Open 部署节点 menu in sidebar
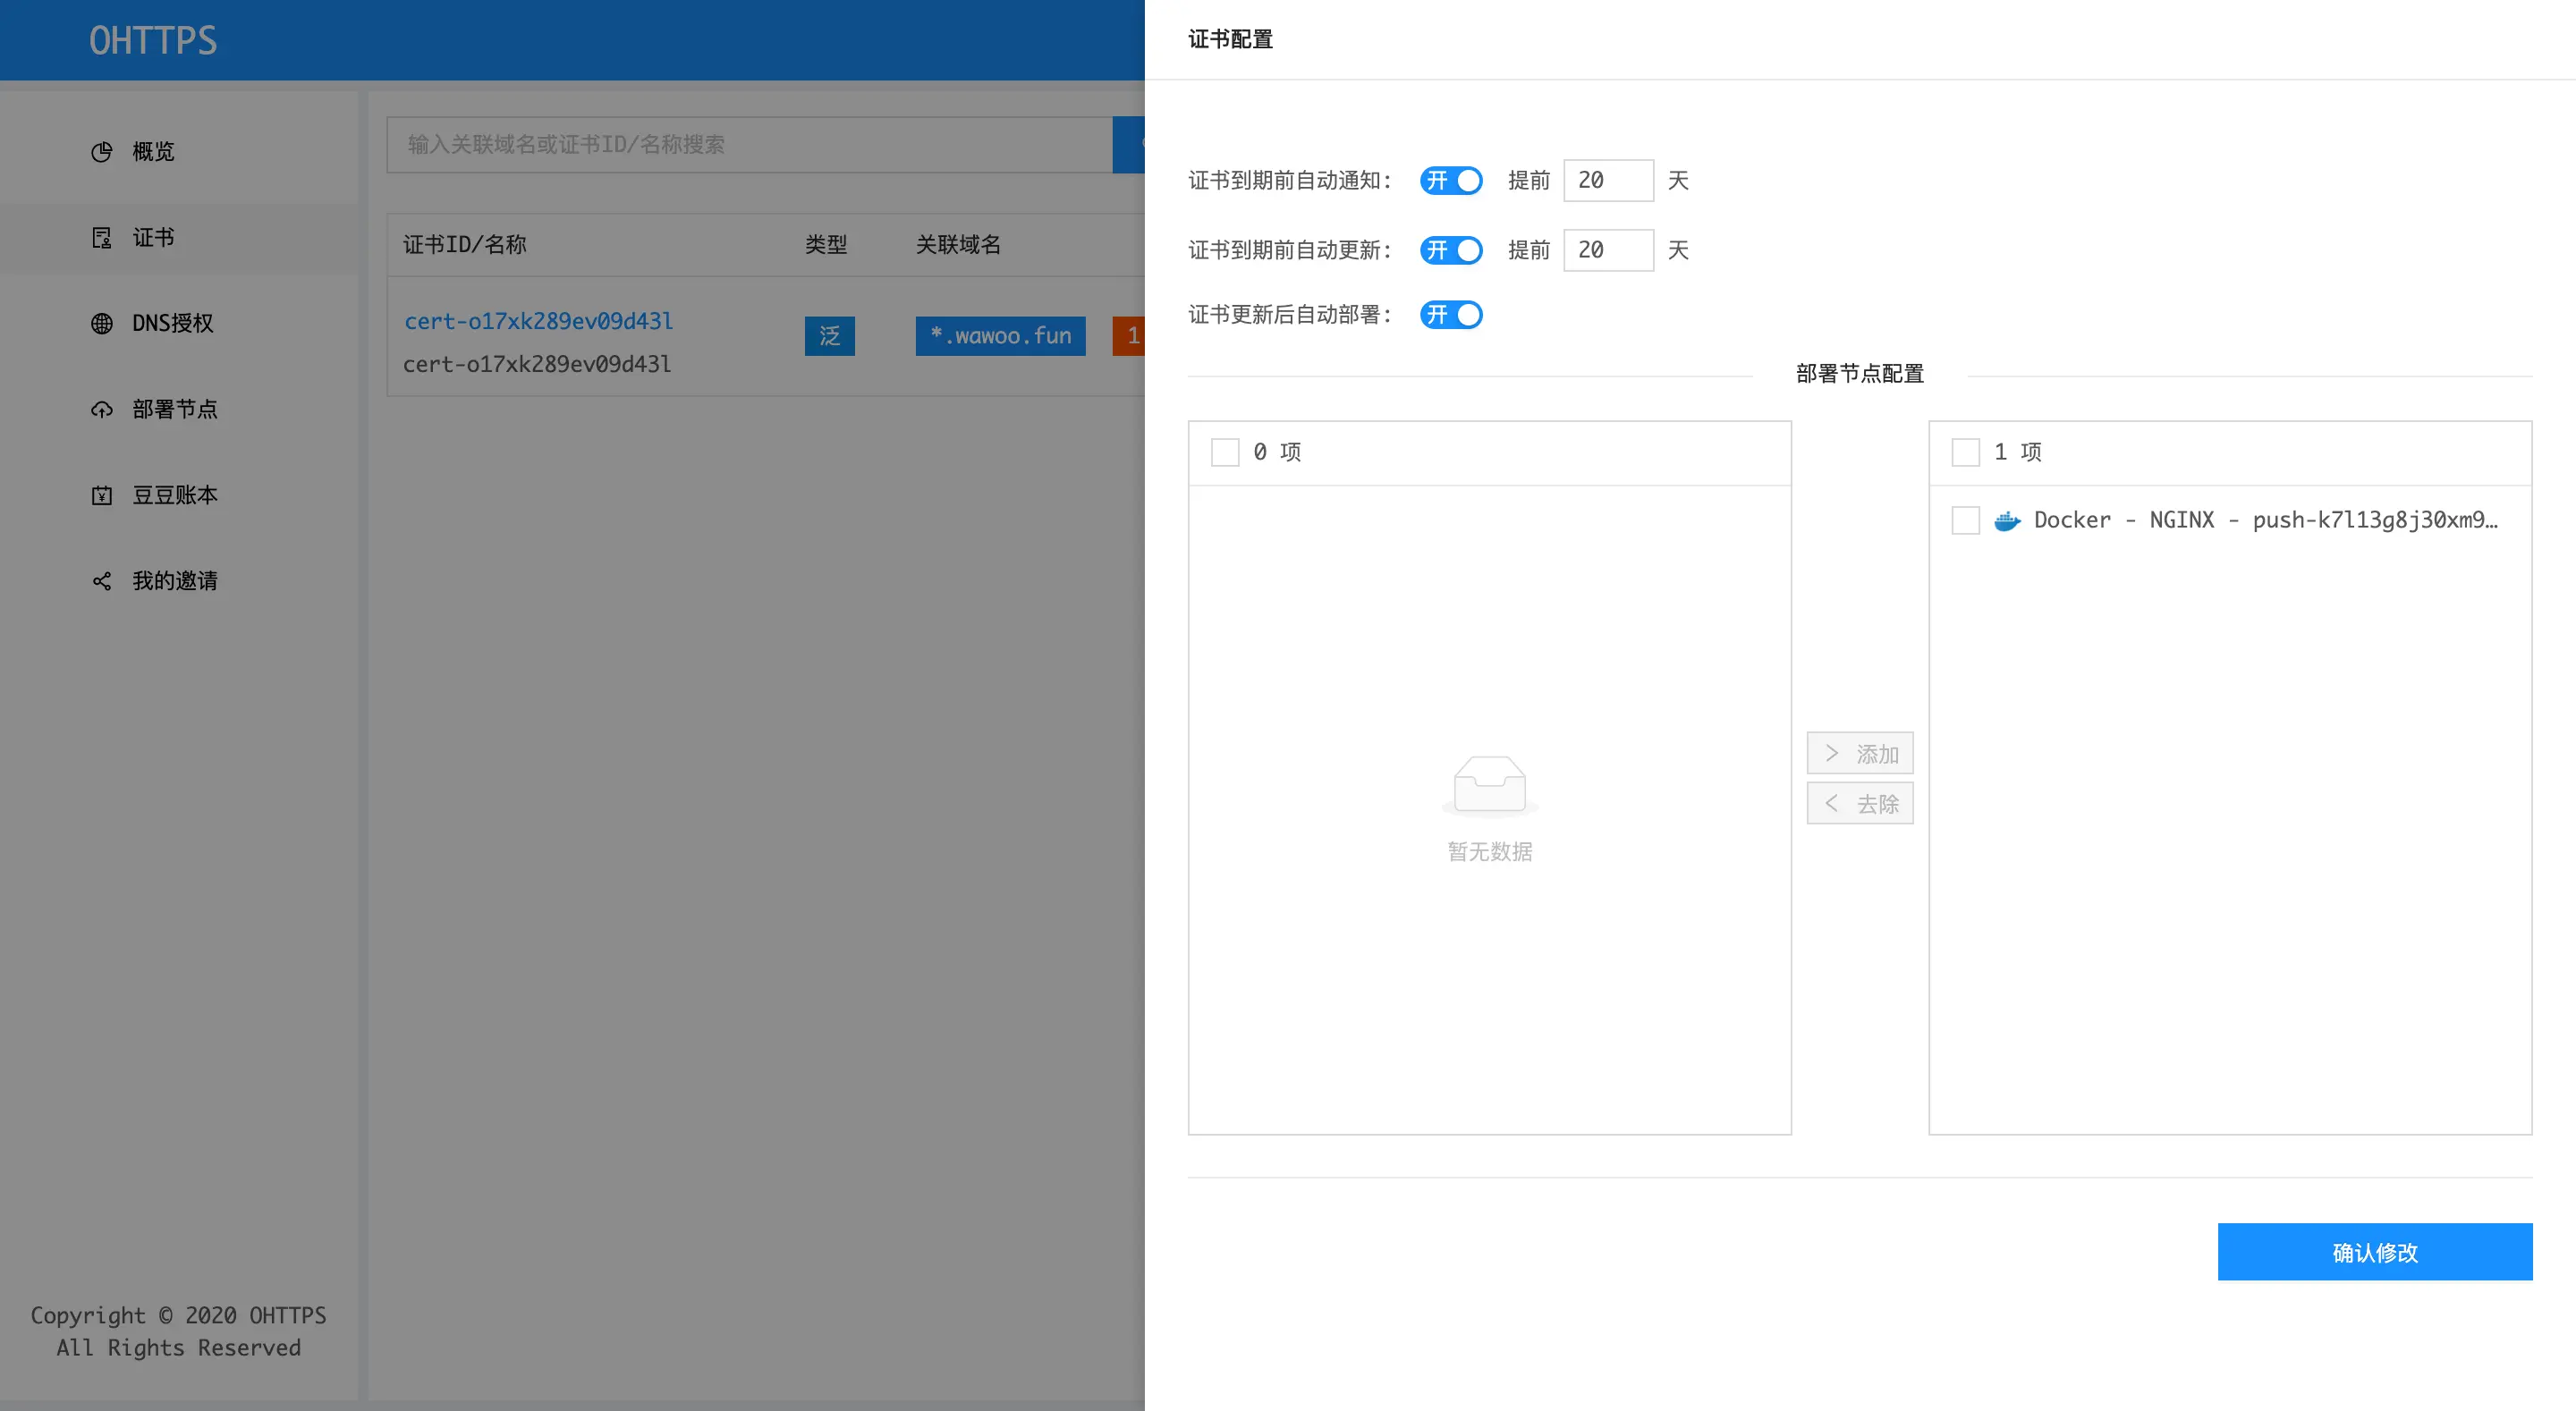 pyautogui.click(x=175, y=409)
